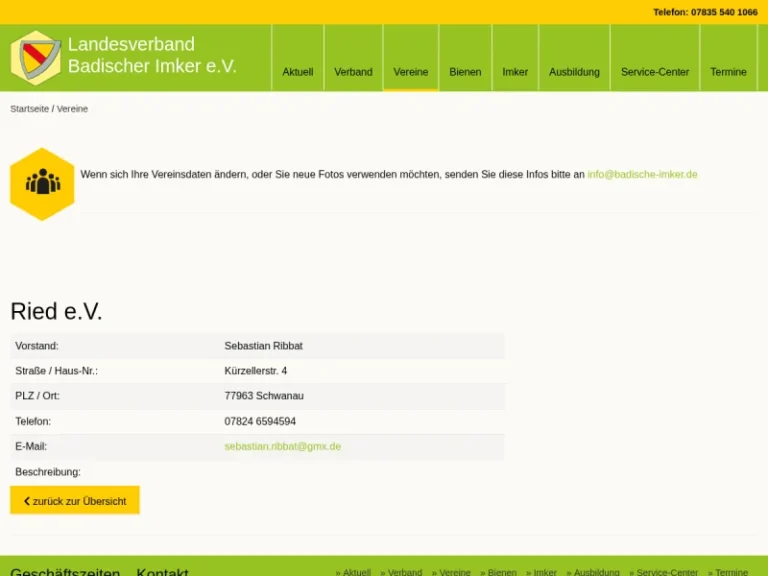Click the sebastian.ribbat@gmx.de email link
The image size is (768, 576).
coord(282,447)
